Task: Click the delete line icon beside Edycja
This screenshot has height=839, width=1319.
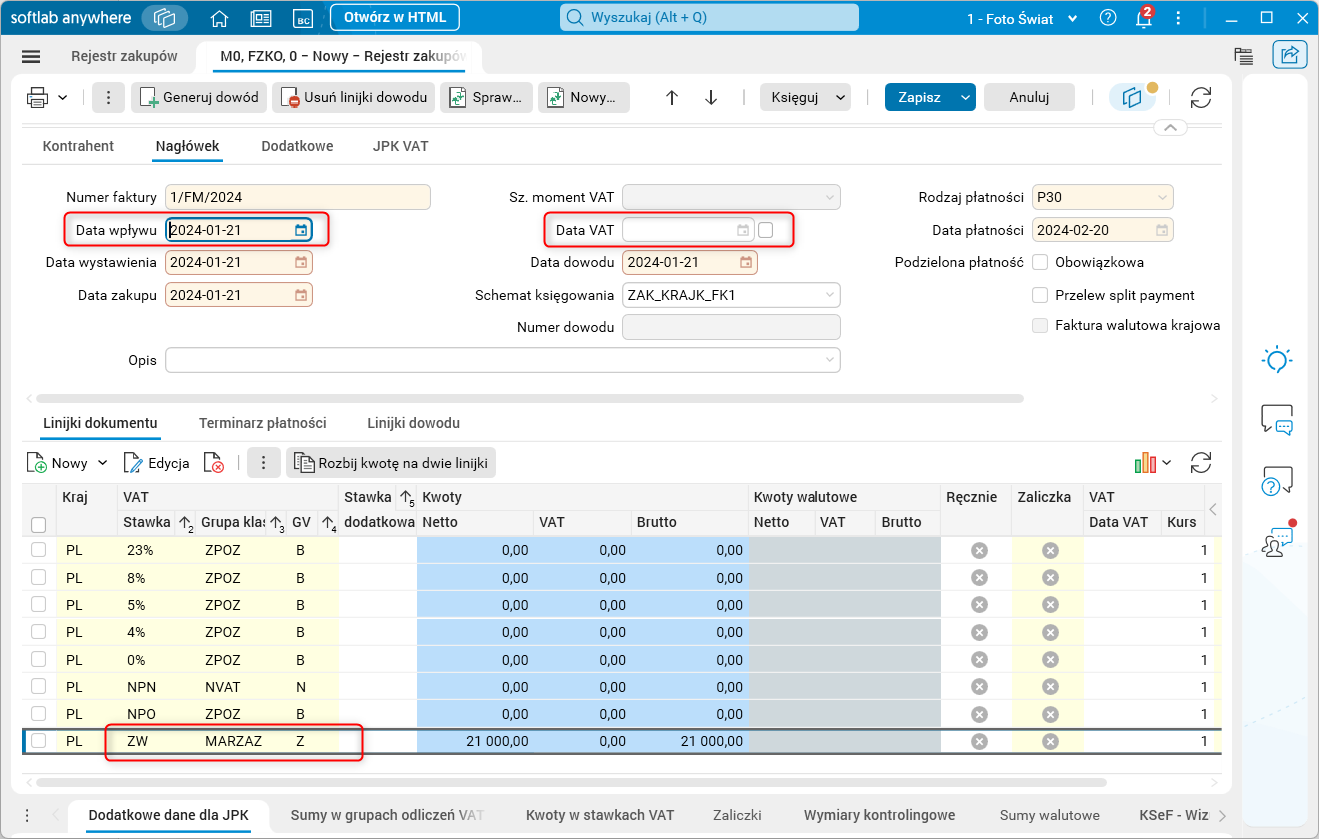Action: click(x=213, y=463)
